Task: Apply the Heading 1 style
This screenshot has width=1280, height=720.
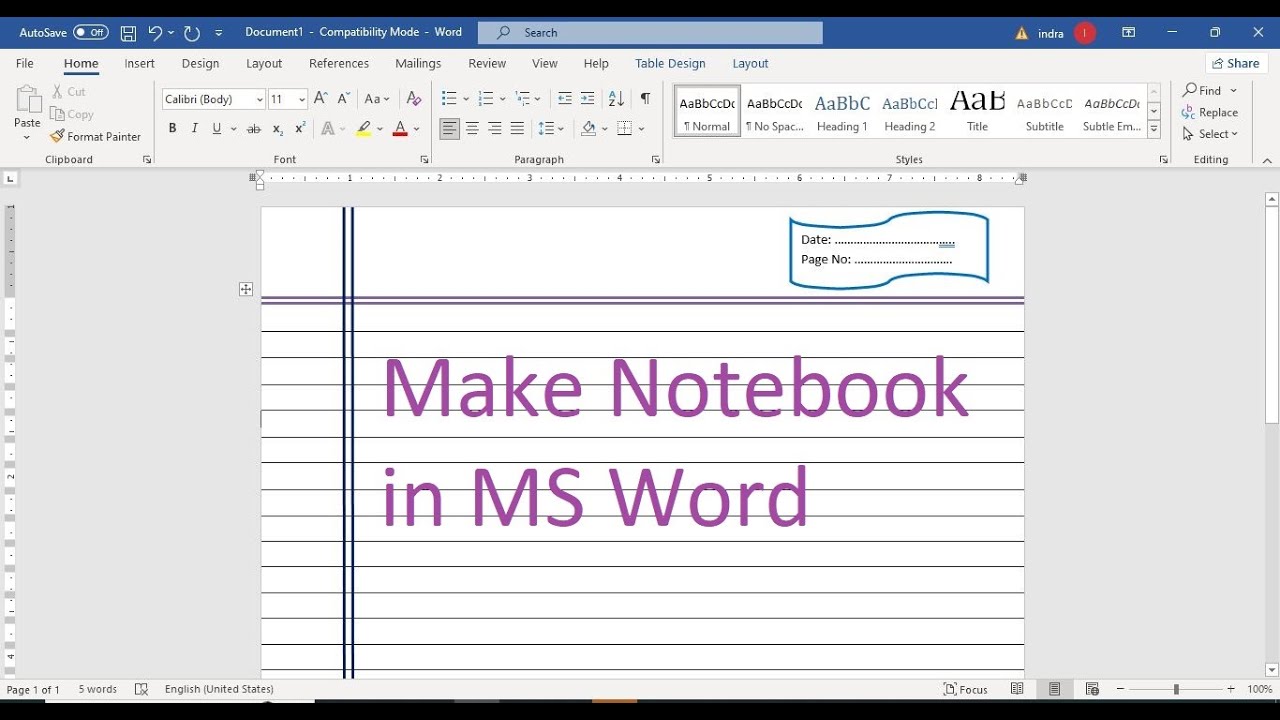Action: click(x=842, y=111)
